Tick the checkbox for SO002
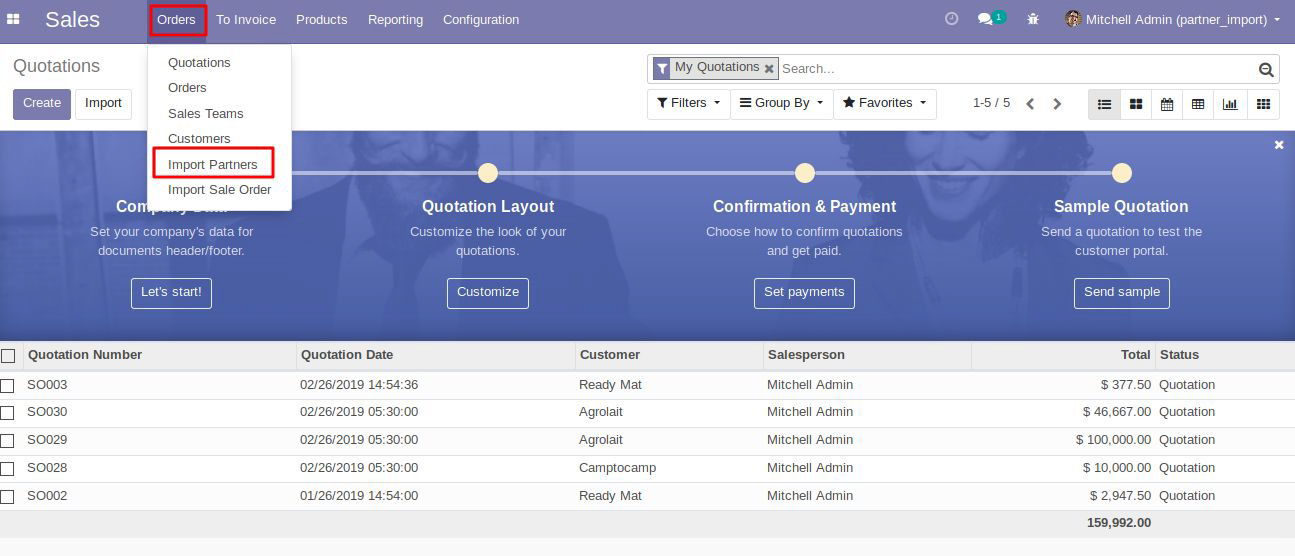1295x556 pixels. 7,496
